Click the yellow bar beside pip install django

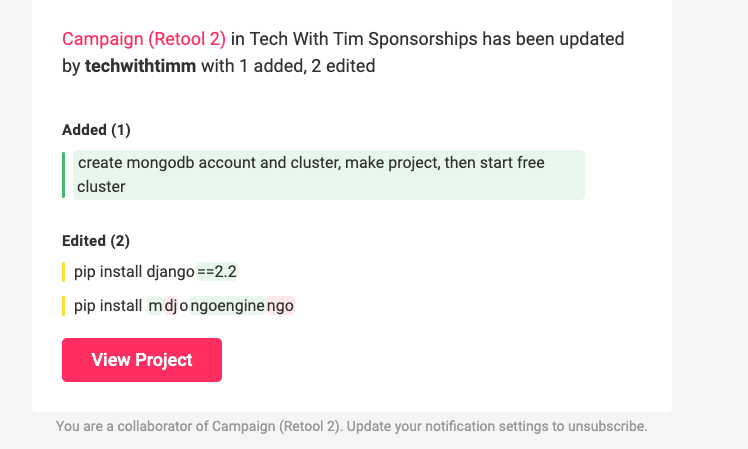coord(63,272)
